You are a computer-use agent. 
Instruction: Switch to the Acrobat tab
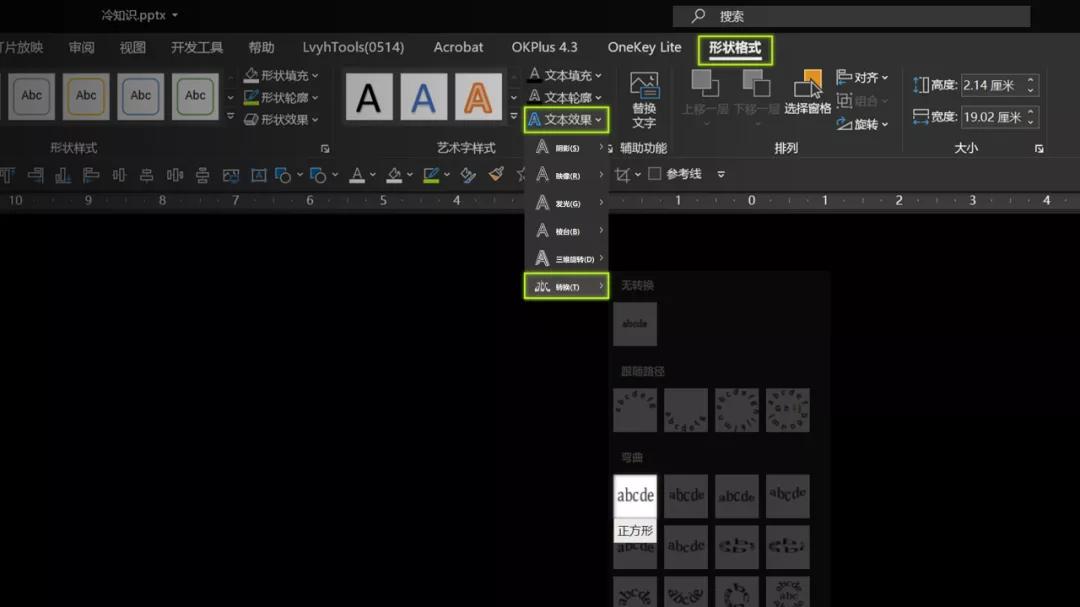[x=458, y=47]
